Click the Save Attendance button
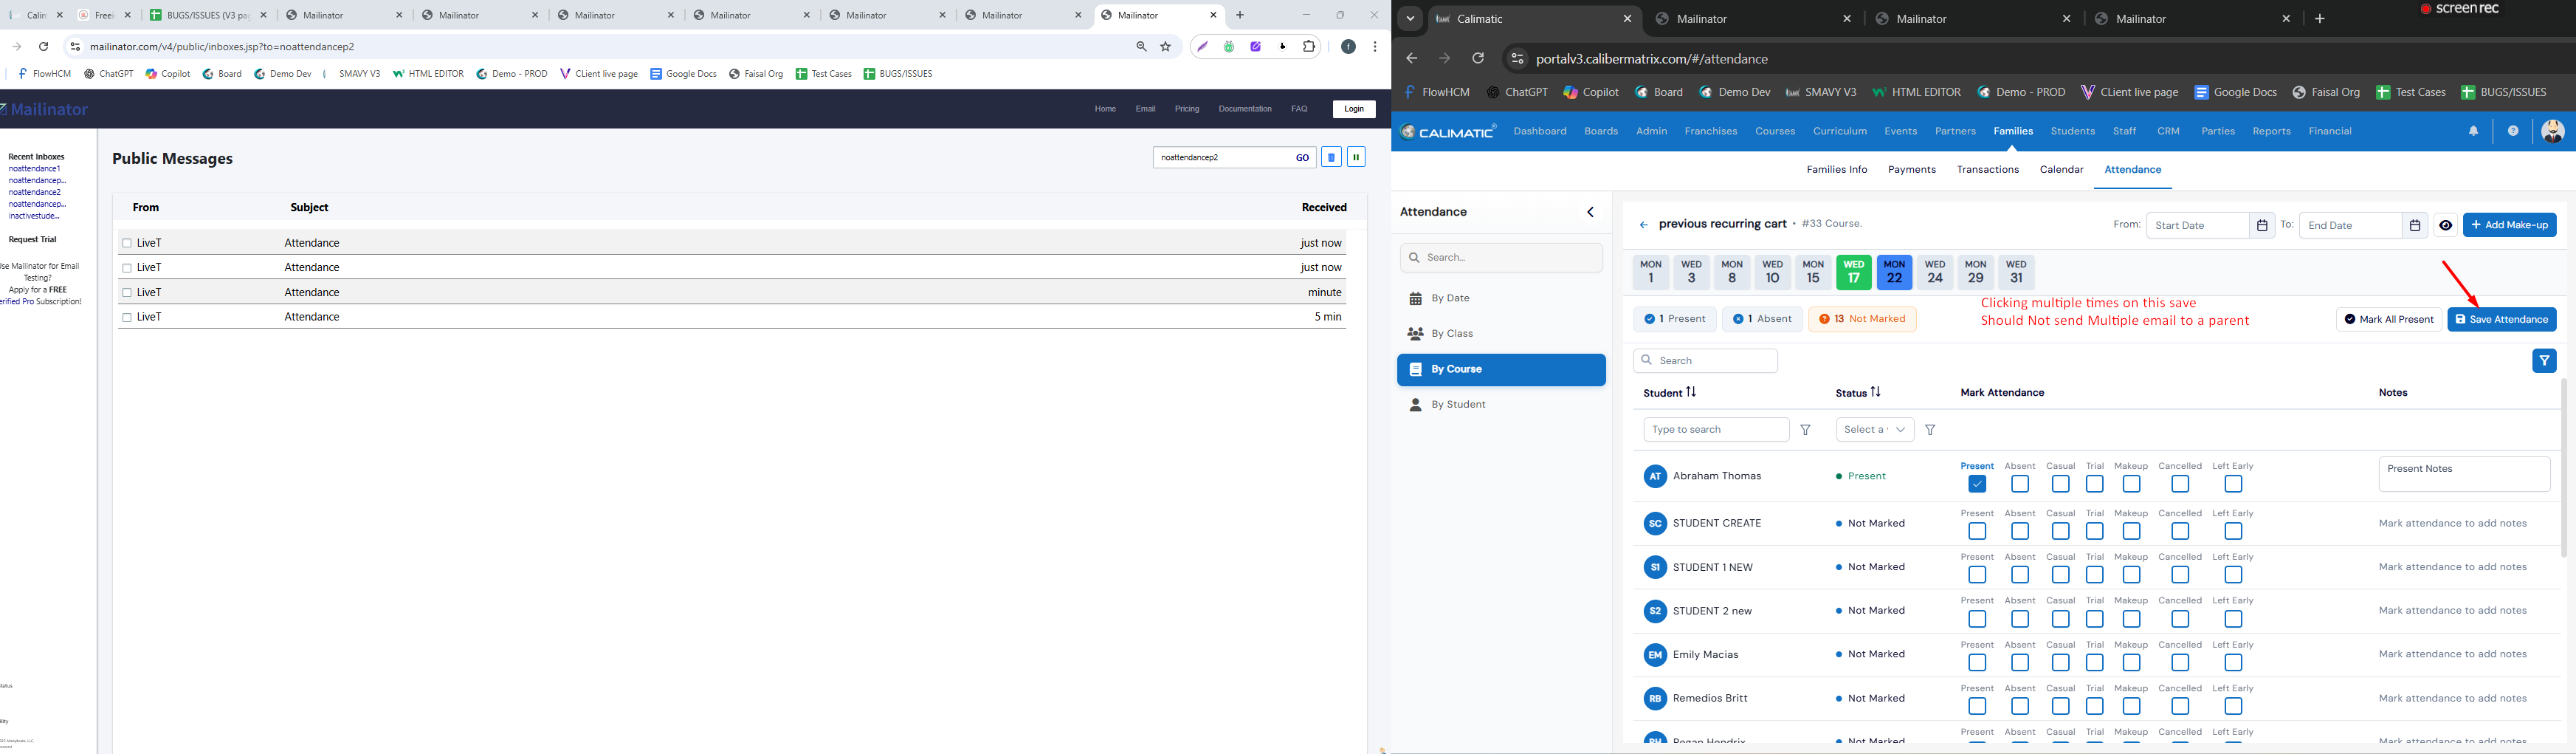The height and width of the screenshot is (754, 2576). pyautogui.click(x=2502, y=320)
